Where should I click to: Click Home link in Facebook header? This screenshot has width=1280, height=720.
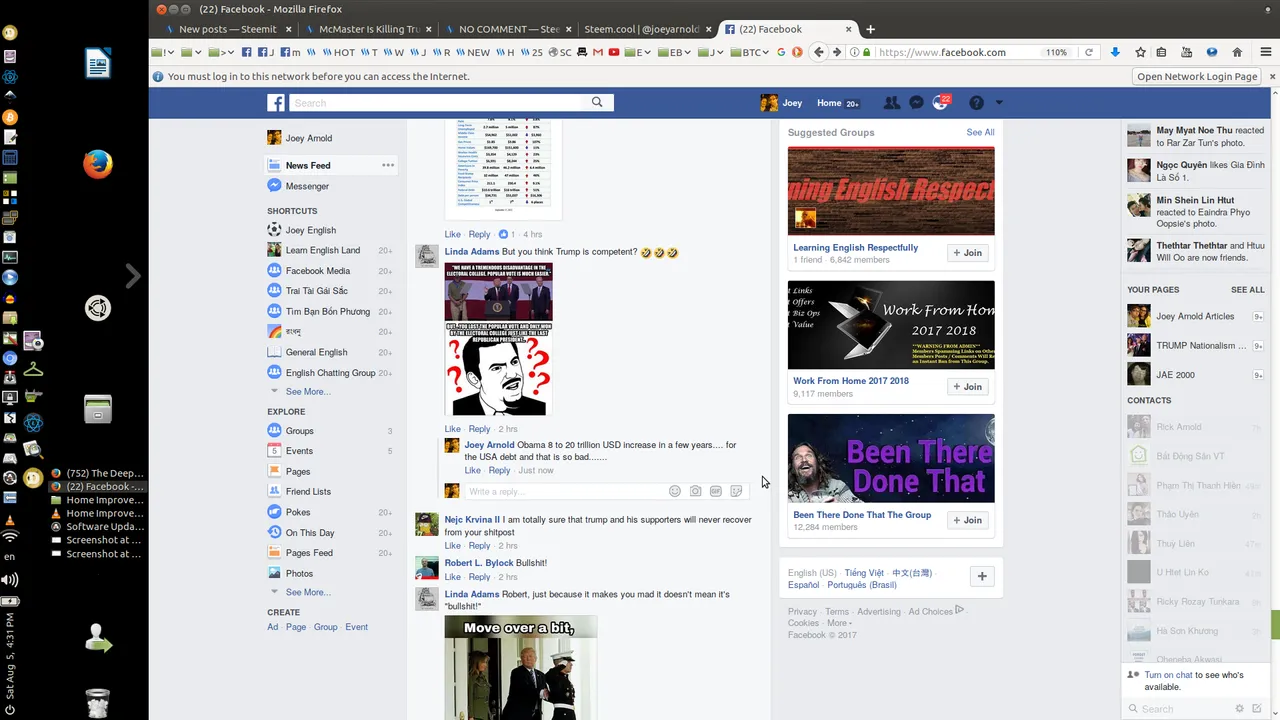829,102
